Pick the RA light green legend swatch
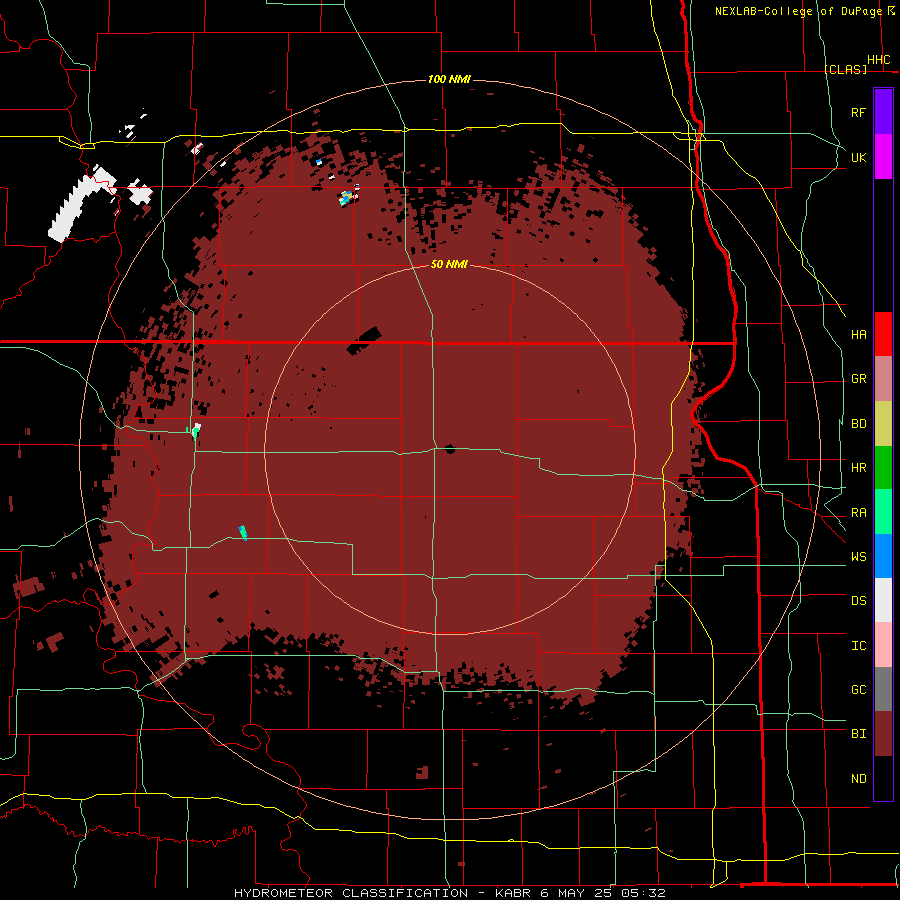The width and height of the screenshot is (900, 900). [883, 512]
